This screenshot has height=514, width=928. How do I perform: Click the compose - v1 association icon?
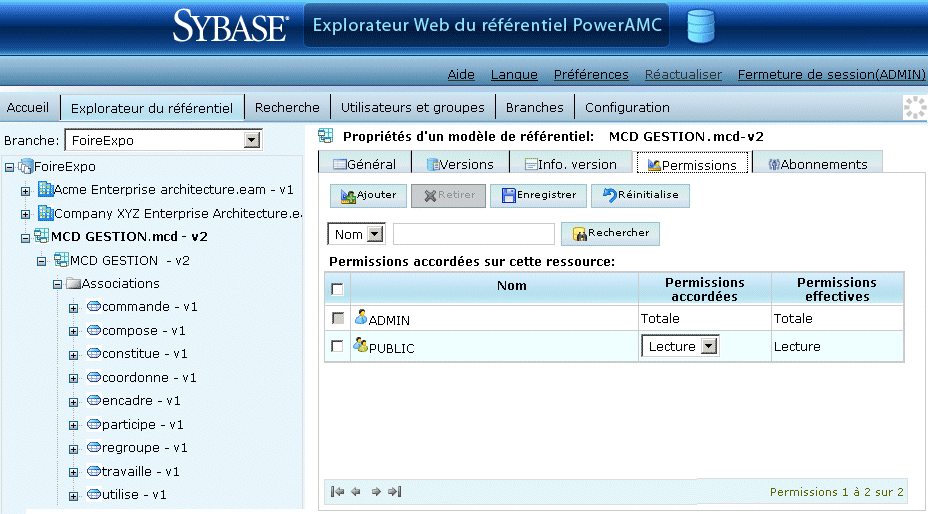(94, 330)
